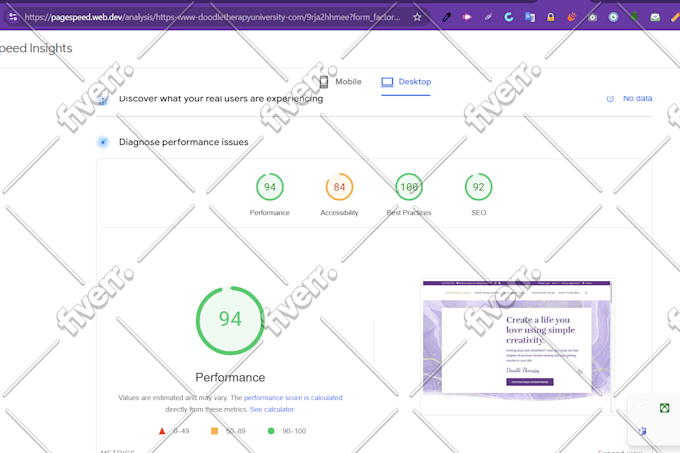
Task: Bookmark this page with the star icon
Action: tap(417, 17)
